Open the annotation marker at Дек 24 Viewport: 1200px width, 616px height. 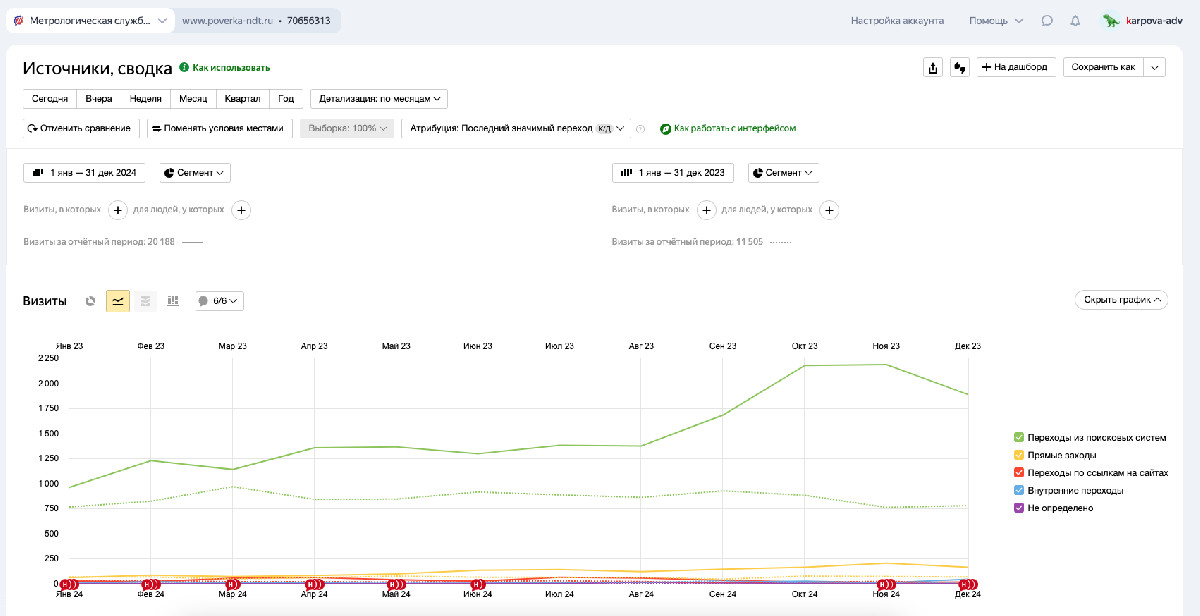coord(968,584)
